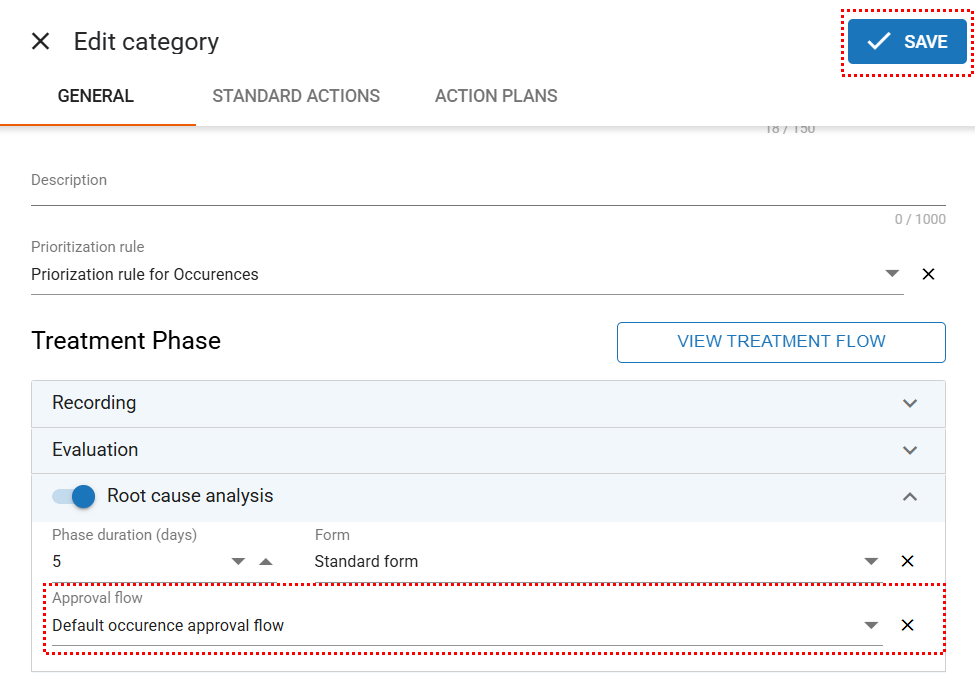Collapse the Root cause analysis section
975x673 pixels.
coord(909,496)
